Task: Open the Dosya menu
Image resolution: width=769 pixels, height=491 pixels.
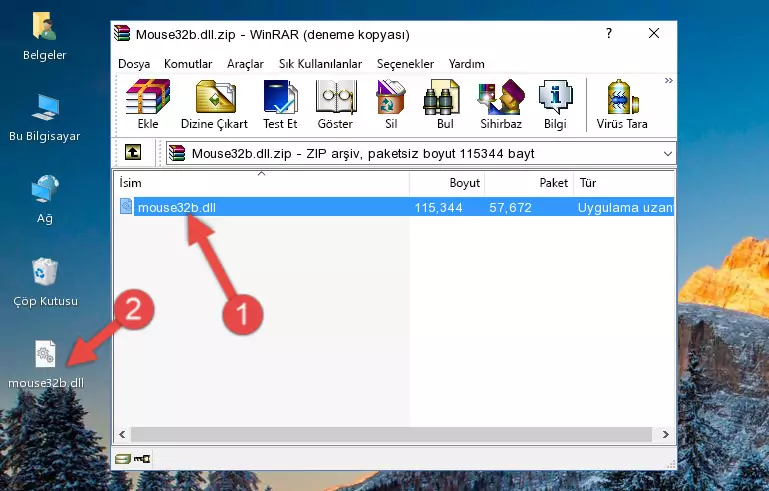Action: click(134, 64)
